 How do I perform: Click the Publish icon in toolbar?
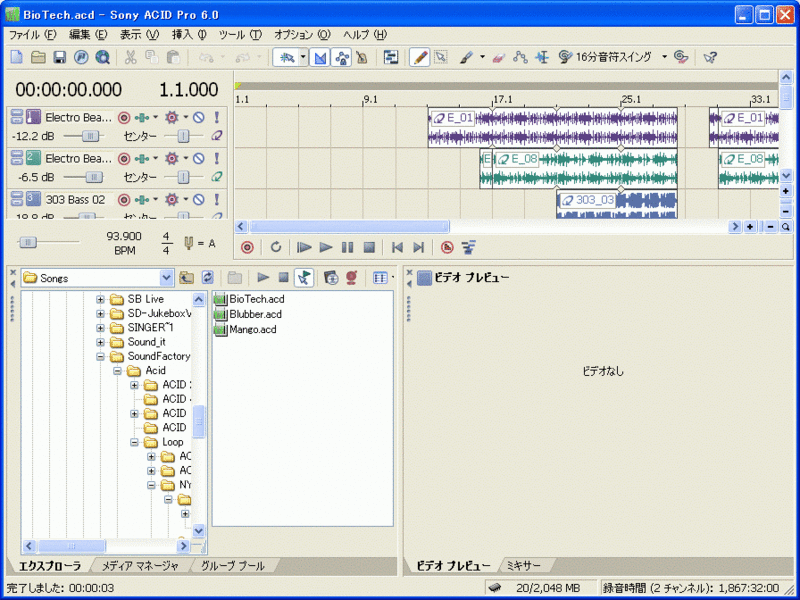pos(81,57)
